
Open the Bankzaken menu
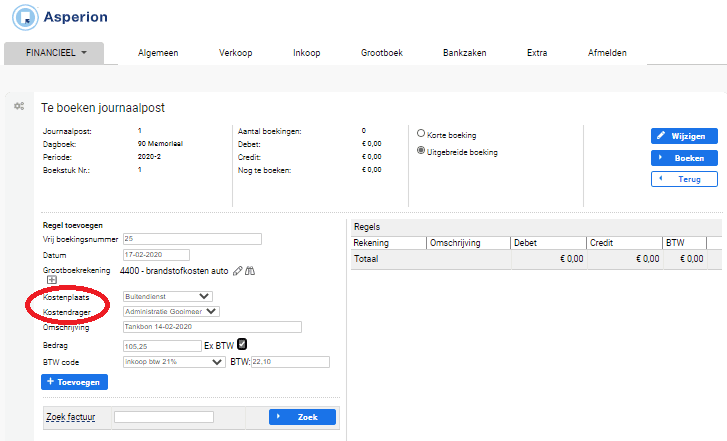pyautogui.click(x=465, y=53)
